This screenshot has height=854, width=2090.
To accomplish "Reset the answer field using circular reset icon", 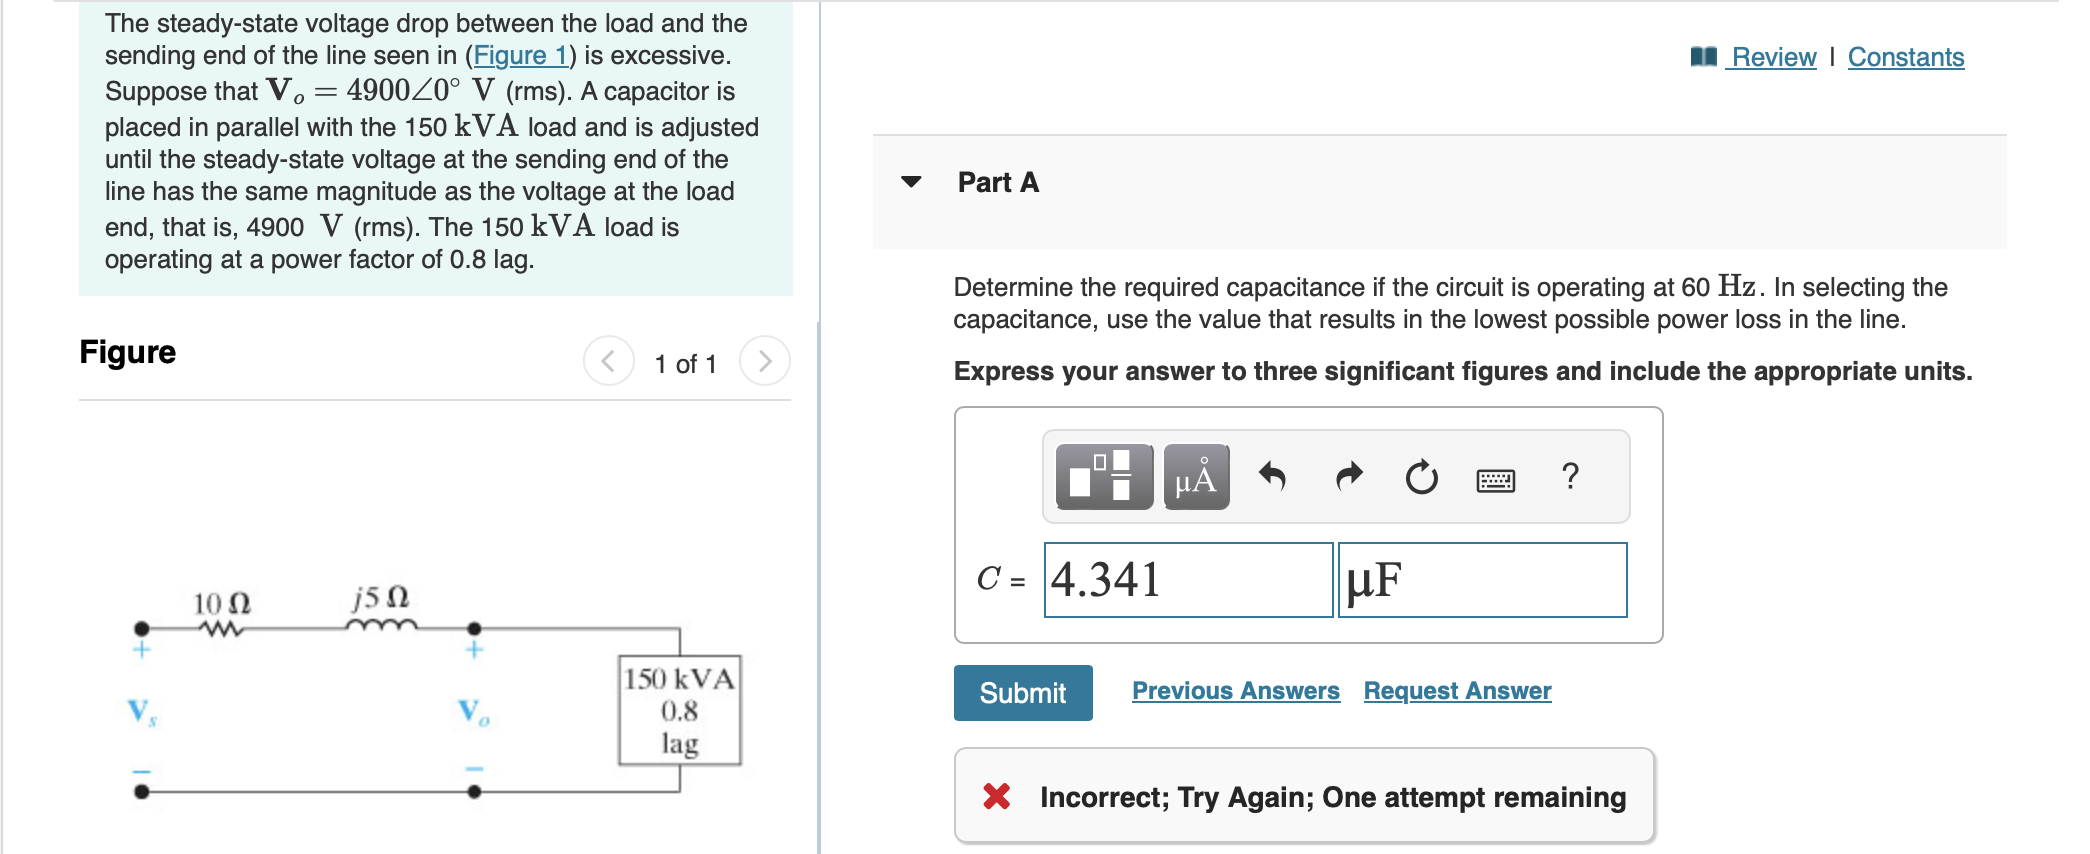I will point(1421,477).
